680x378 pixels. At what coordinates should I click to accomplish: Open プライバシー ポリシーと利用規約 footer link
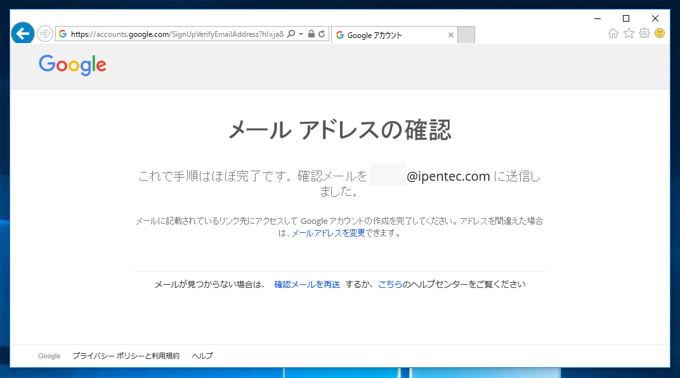tap(126, 356)
